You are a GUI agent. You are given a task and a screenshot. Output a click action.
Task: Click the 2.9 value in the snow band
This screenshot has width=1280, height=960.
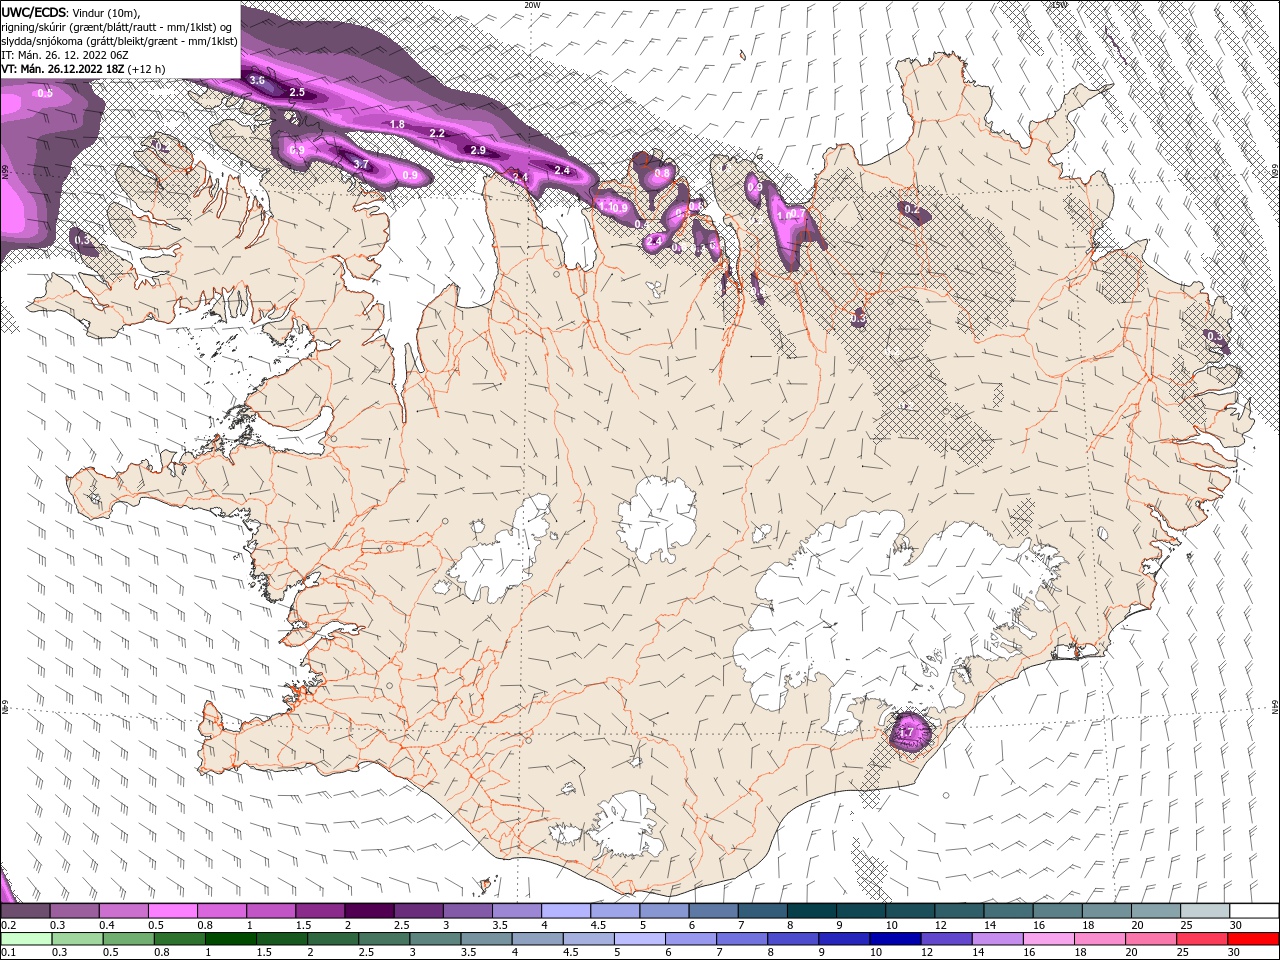[478, 150]
